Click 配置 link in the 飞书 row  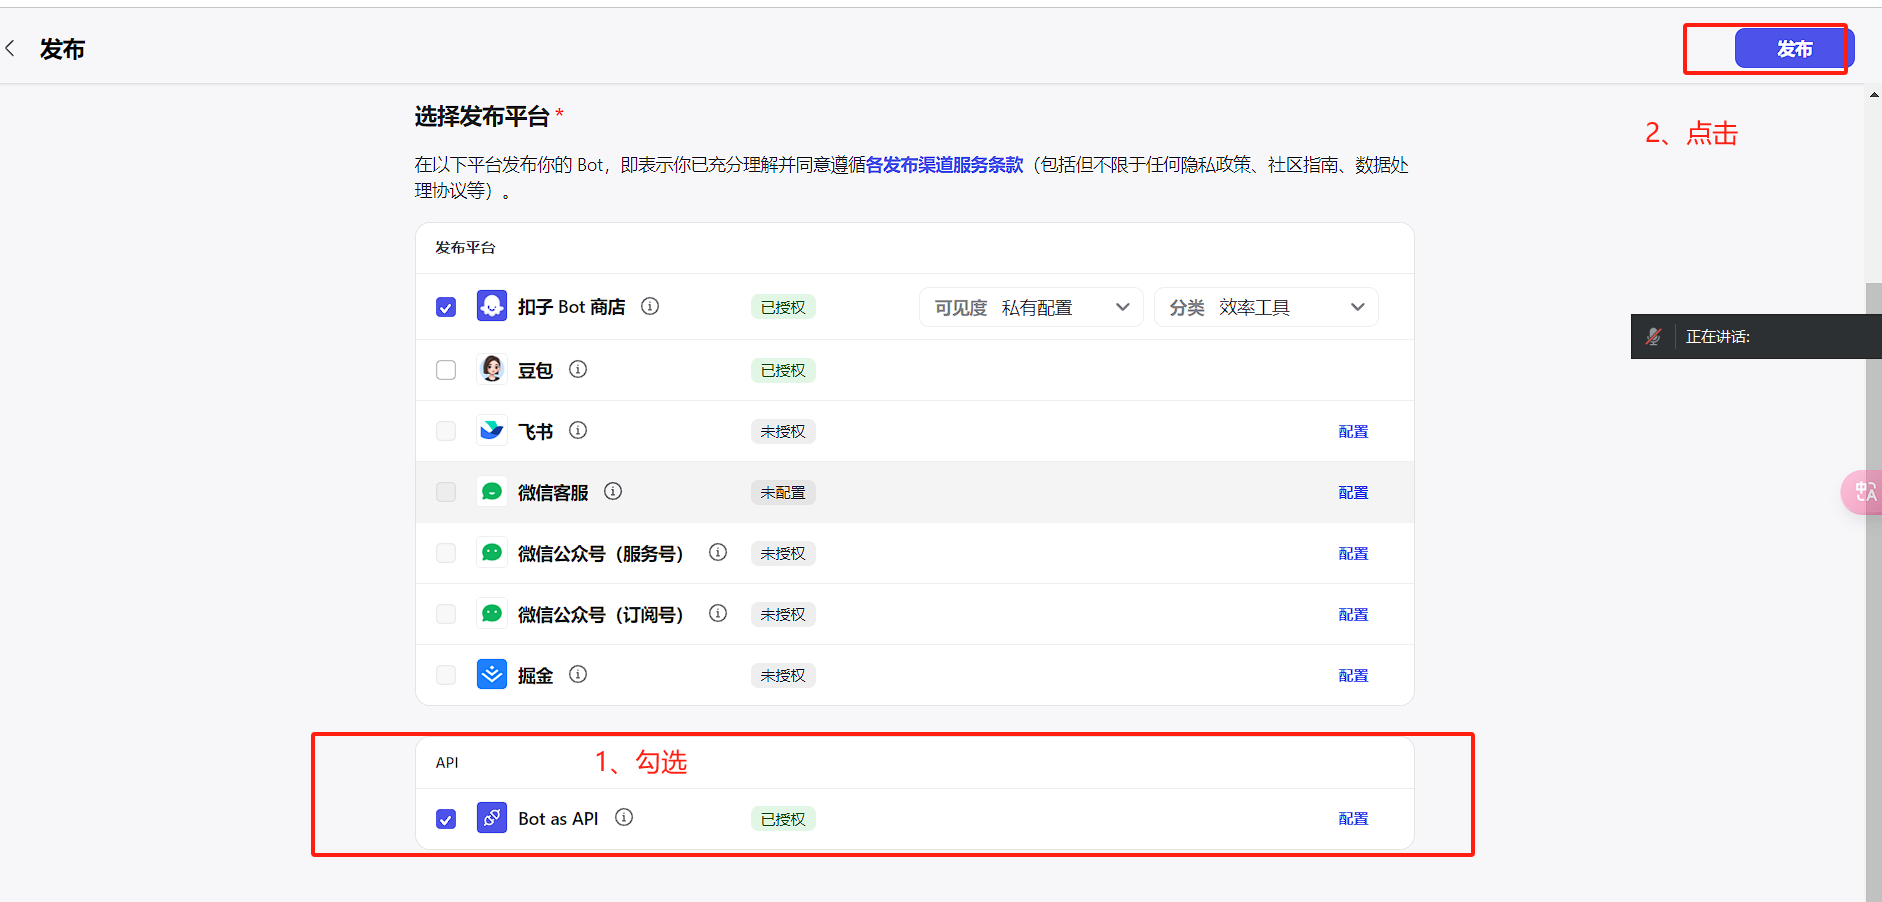pyautogui.click(x=1353, y=431)
